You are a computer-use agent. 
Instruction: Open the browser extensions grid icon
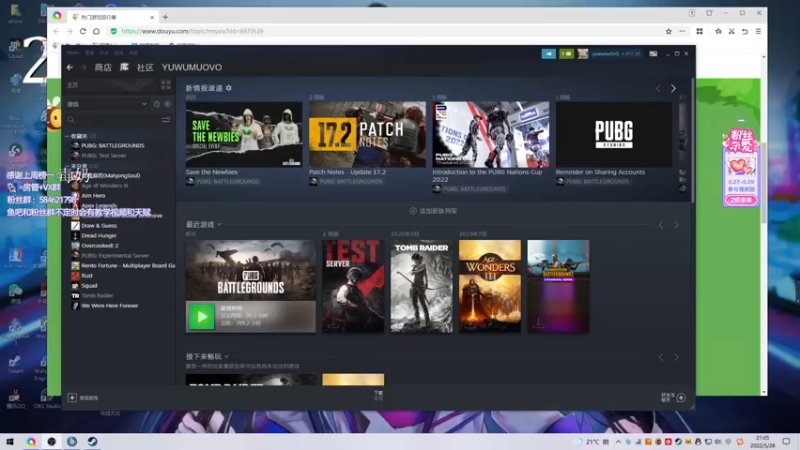(699, 31)
